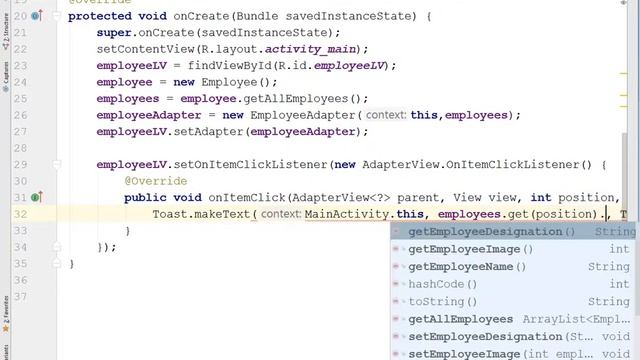Image resolution: width=640 pixels, height=360 pixels.
Task: Click 'employees.get(position)' on line 32
Action: coord(518,214)
